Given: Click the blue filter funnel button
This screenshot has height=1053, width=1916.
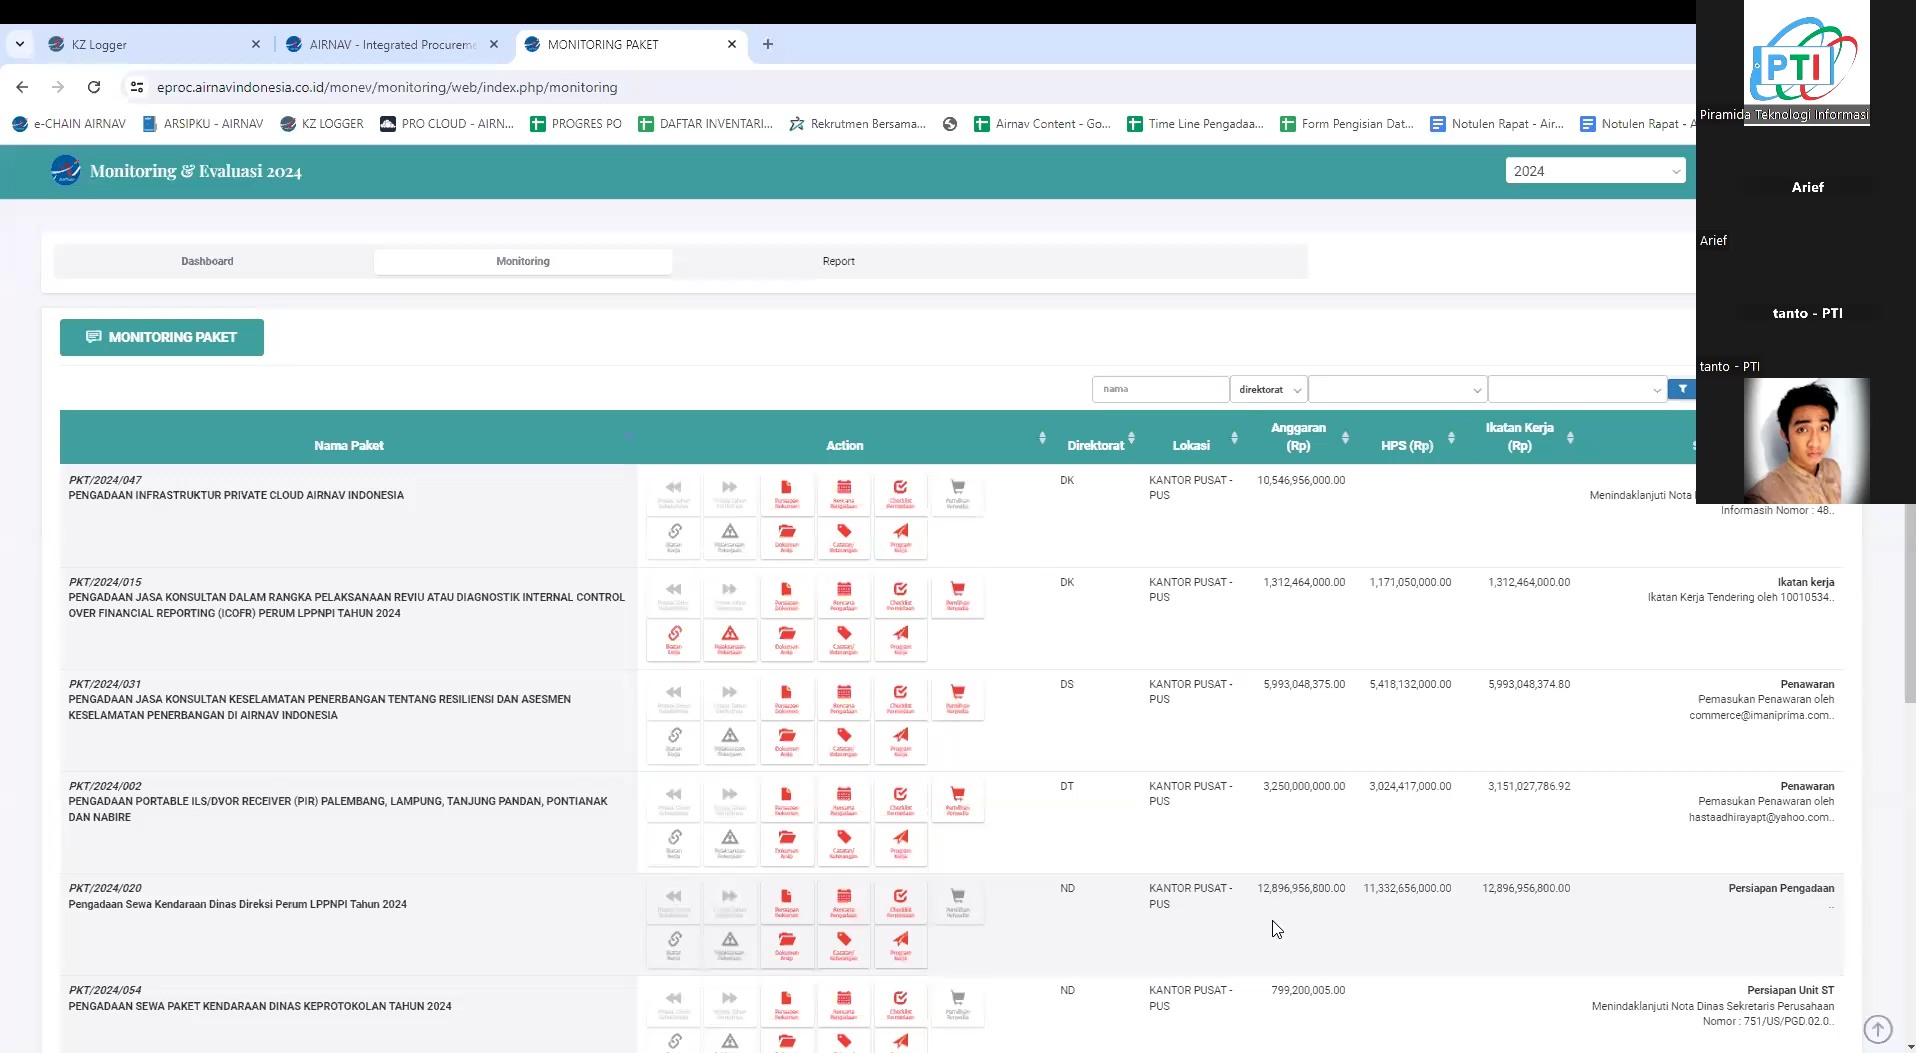Looking at the screenshot, I should tap(1682, 389).
